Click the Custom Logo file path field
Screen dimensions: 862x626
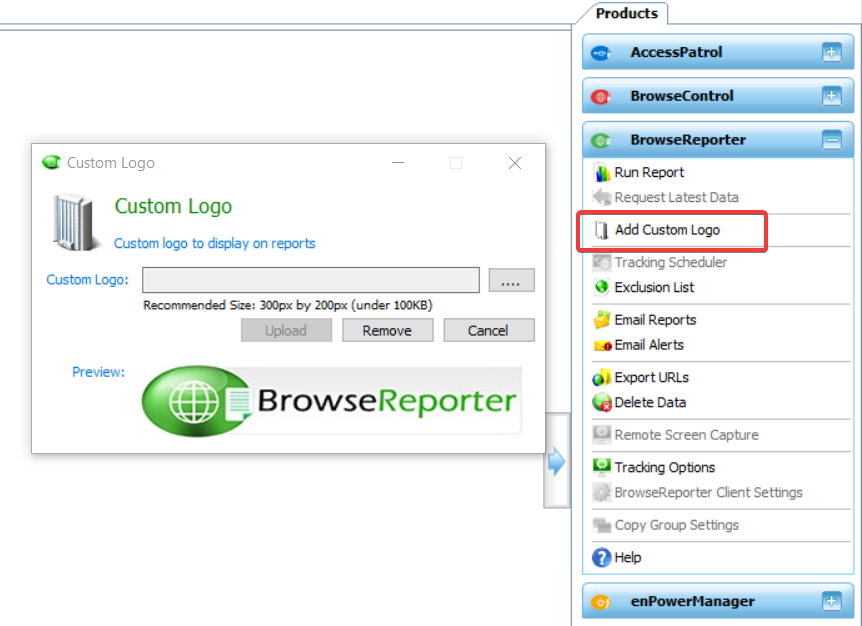[x=311, y=280]
